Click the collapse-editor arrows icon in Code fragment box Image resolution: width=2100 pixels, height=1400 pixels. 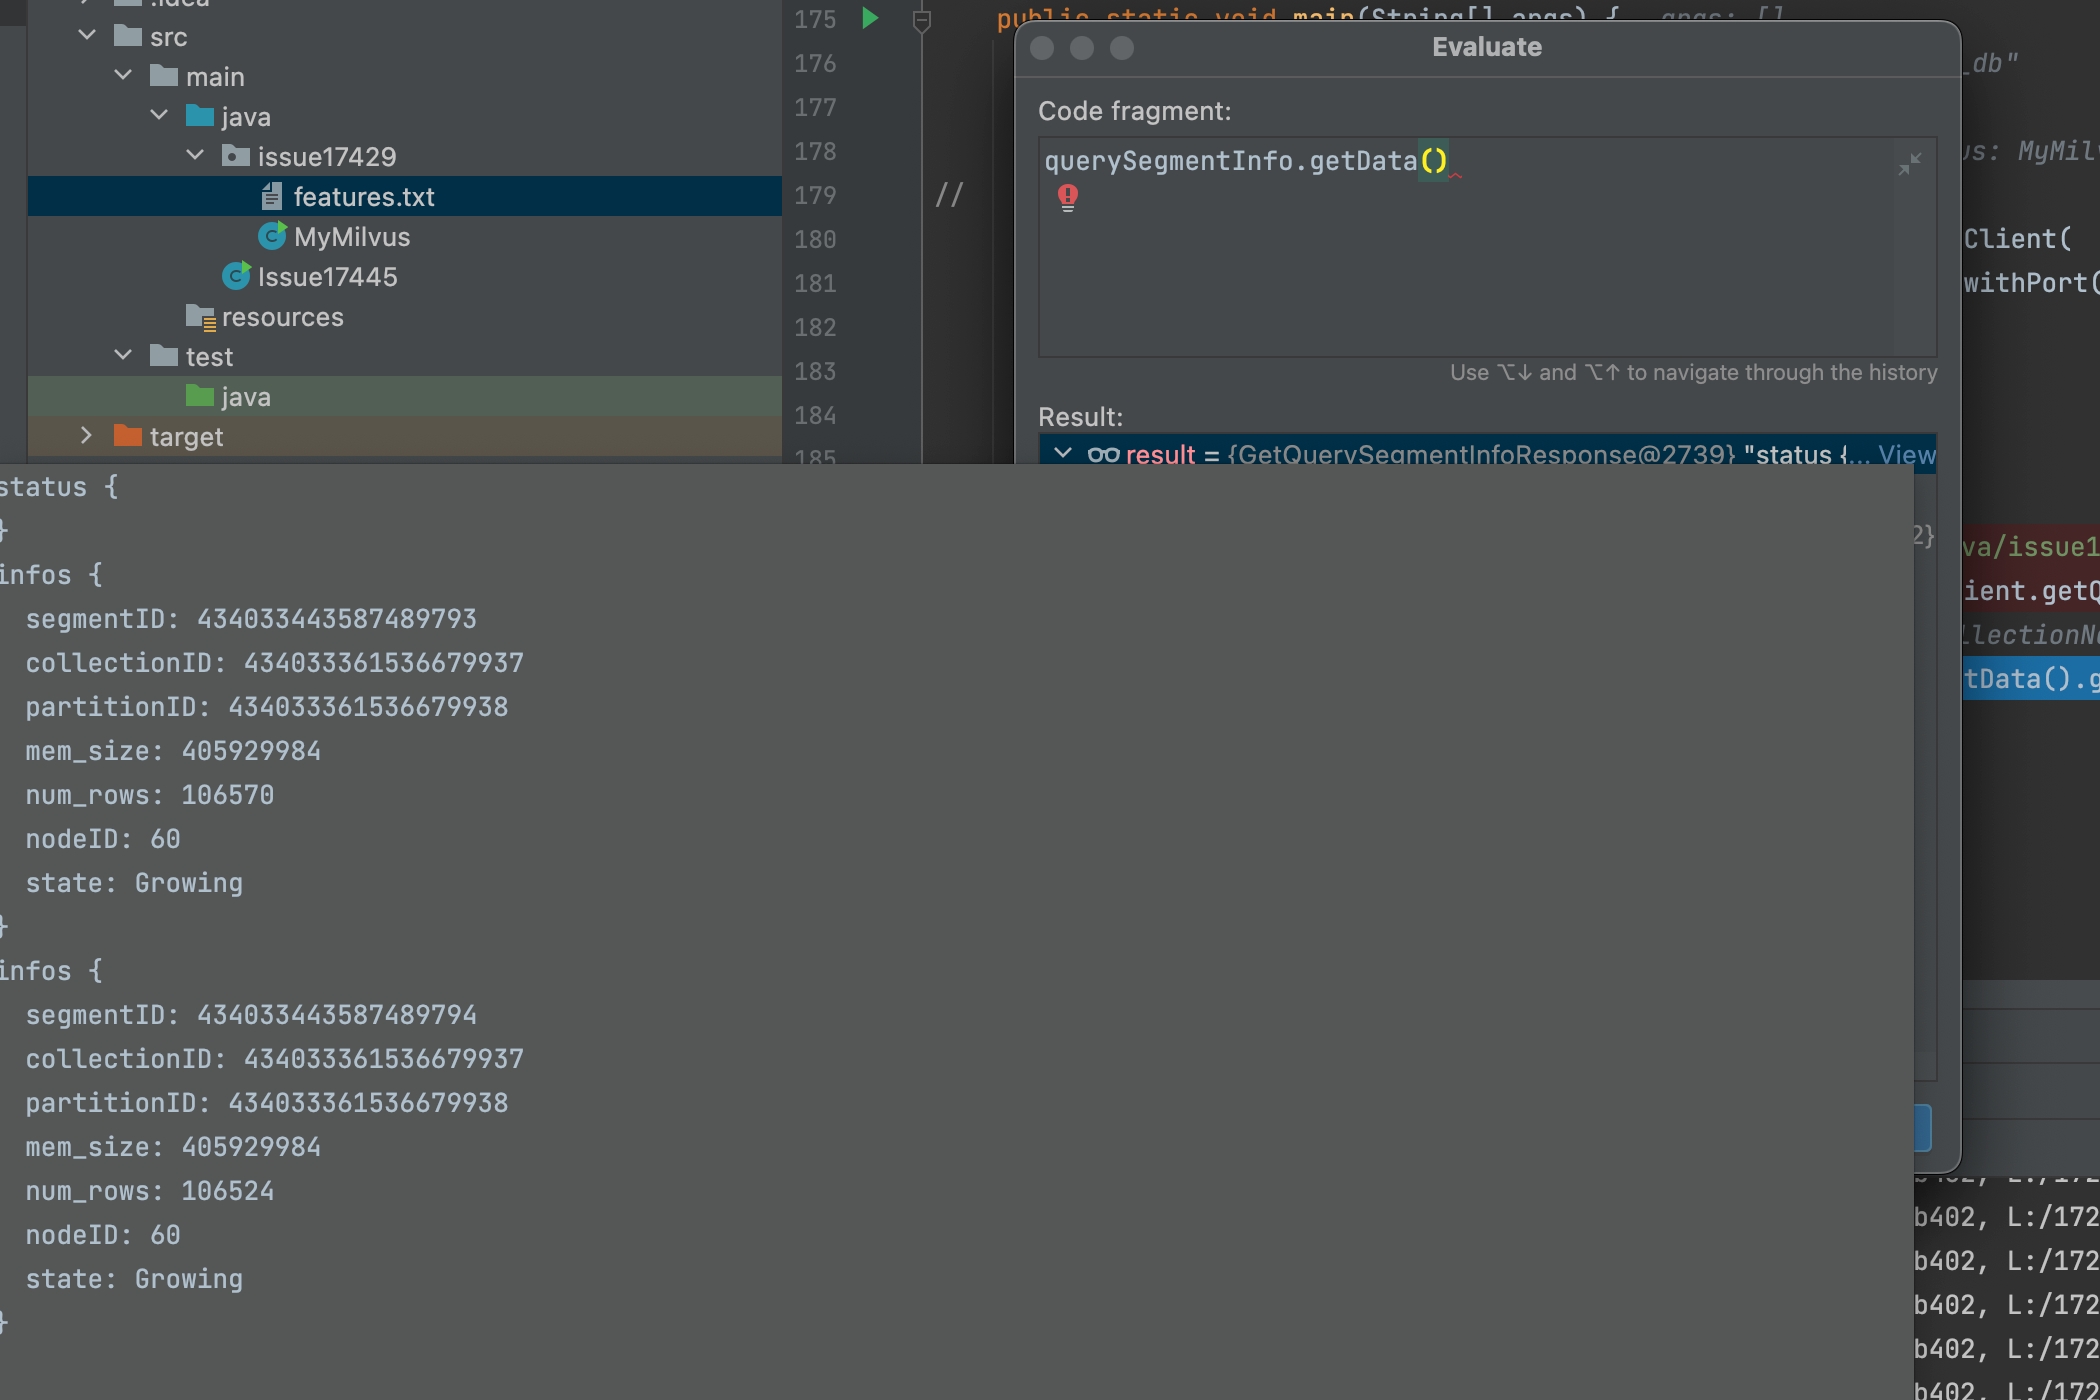(x=1911, y=163)
